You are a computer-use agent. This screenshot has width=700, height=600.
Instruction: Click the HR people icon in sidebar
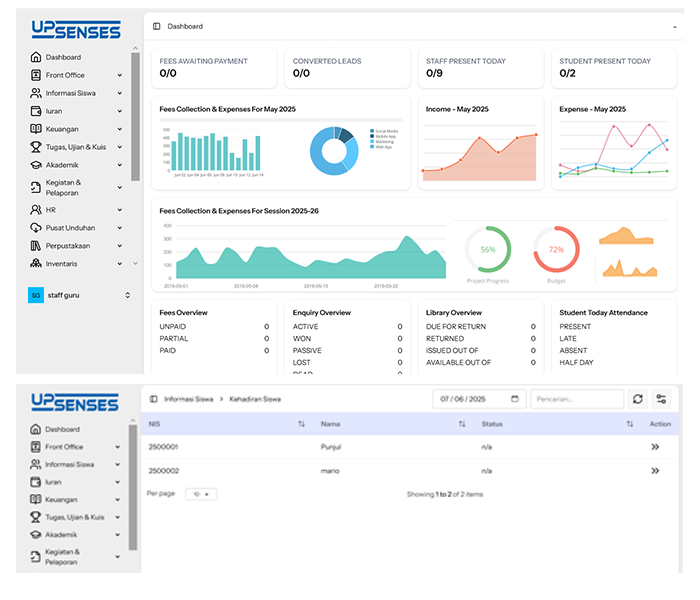36,210
